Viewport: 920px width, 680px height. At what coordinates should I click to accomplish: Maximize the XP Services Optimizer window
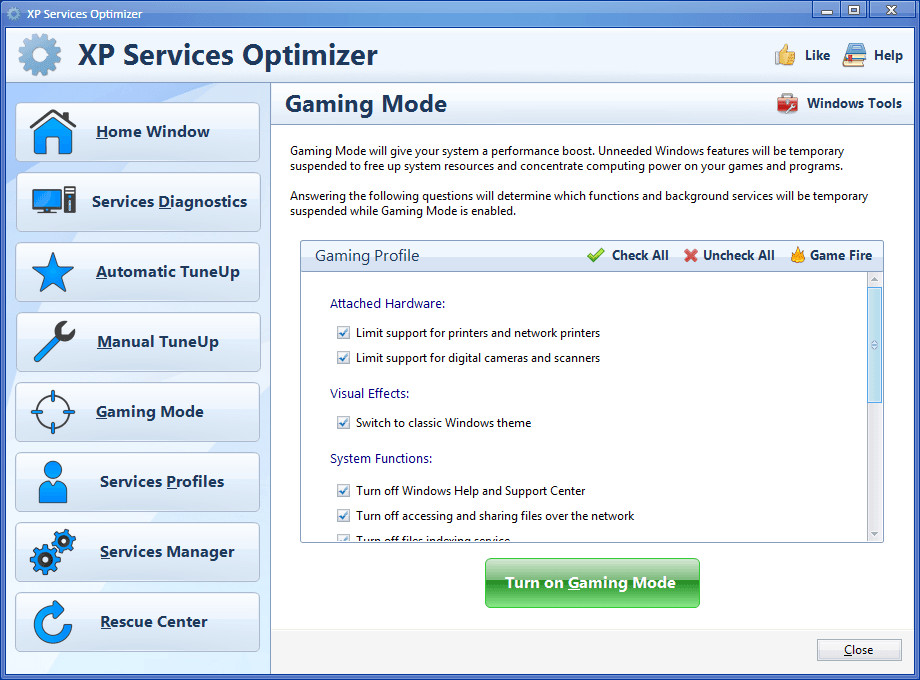854,10
